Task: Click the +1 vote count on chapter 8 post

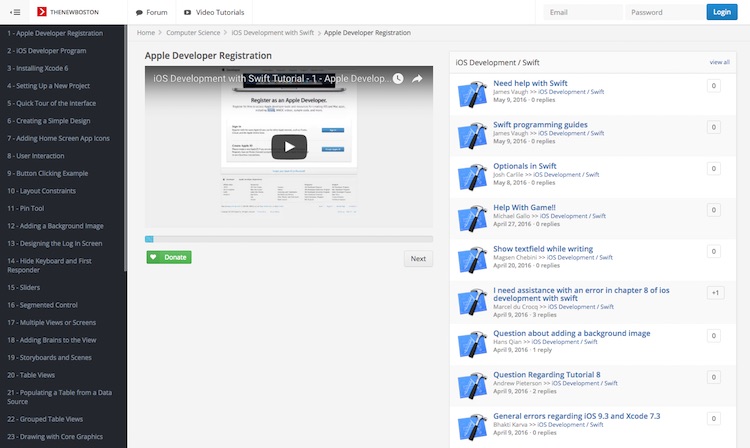Action: click(x=715, y=293)
